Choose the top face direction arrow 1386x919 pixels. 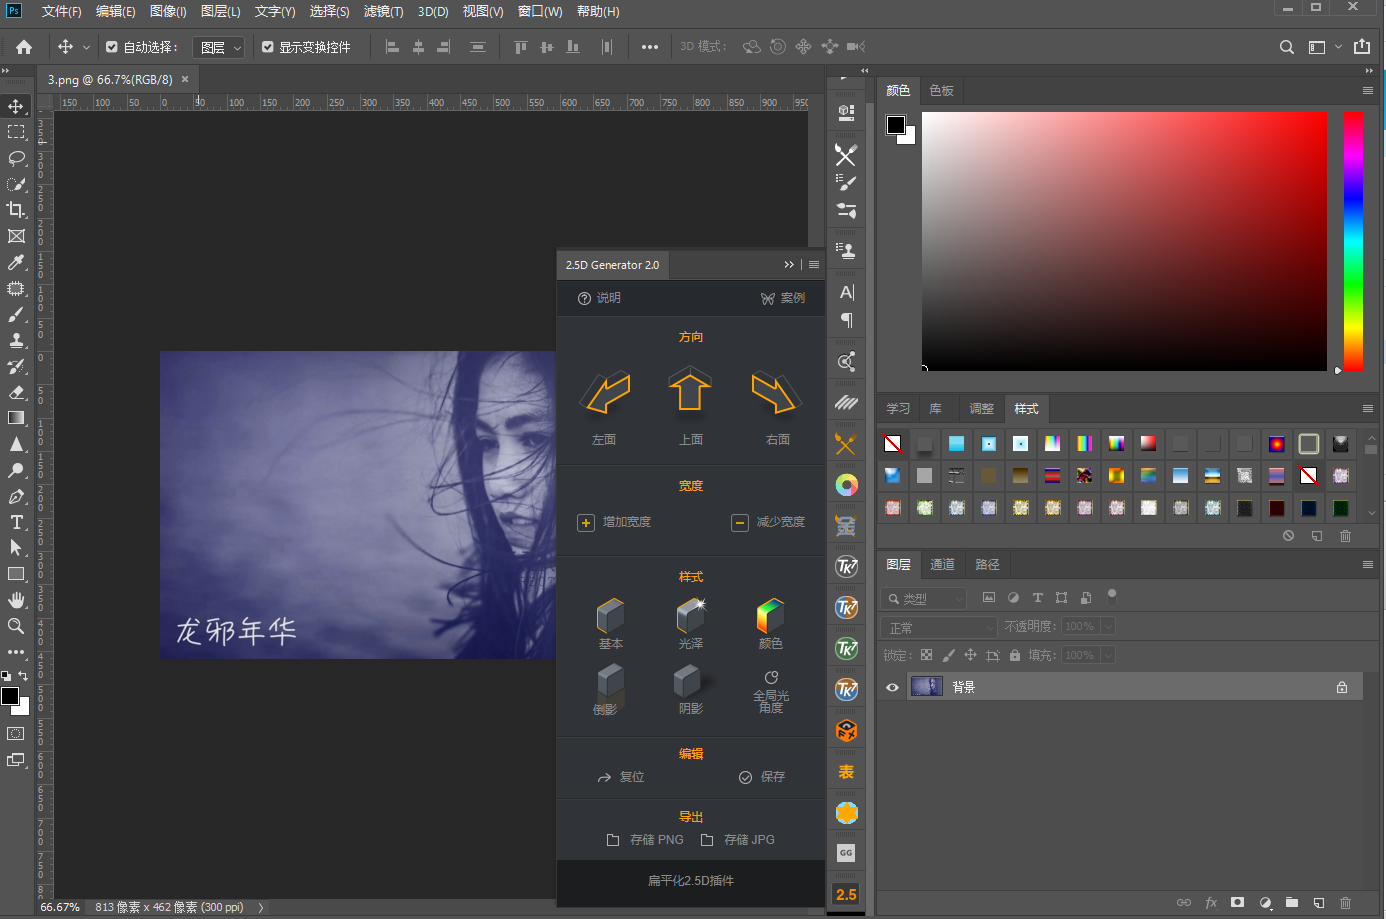690,390
